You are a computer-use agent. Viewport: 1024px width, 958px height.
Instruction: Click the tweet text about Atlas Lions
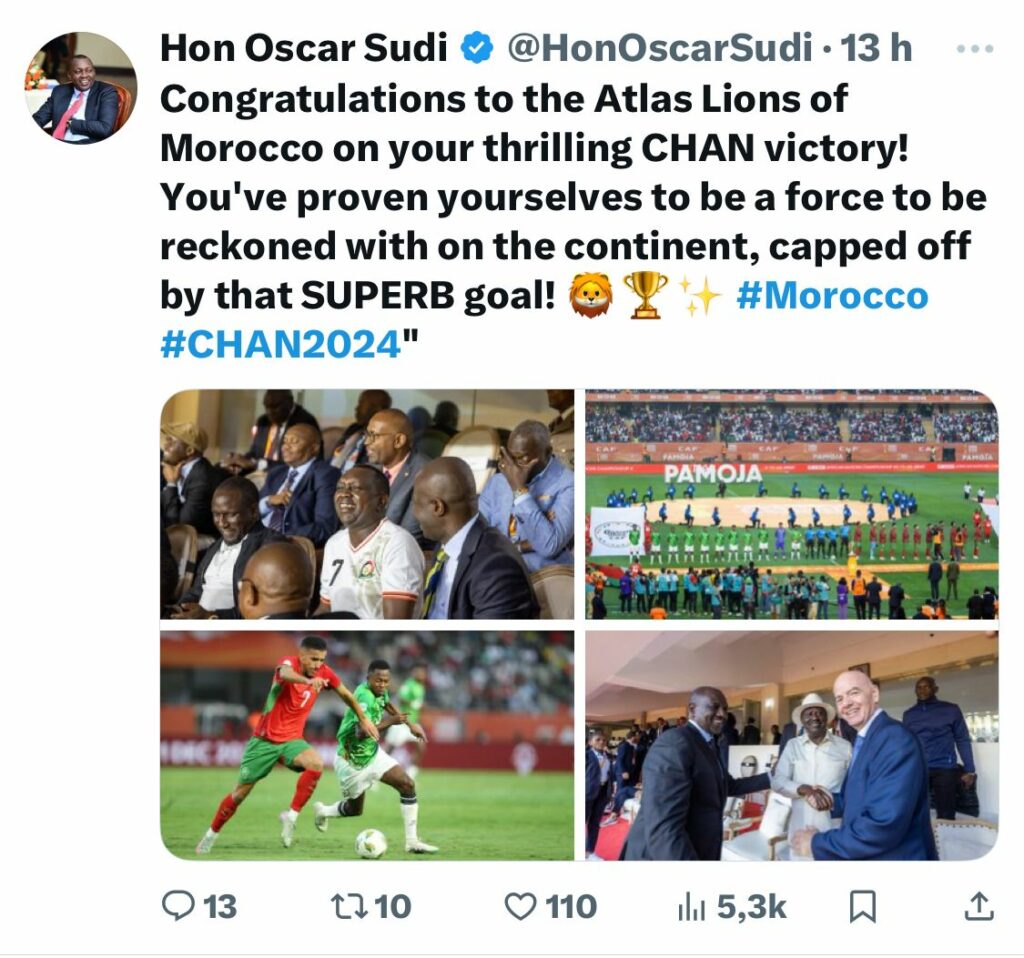573,221
